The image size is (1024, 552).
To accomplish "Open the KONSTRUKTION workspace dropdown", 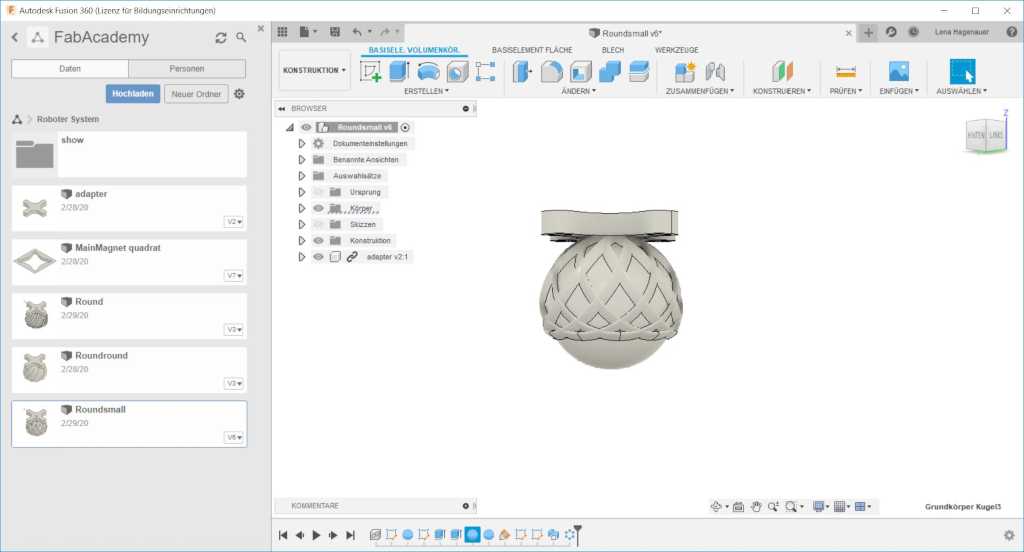I will point(314,70).
